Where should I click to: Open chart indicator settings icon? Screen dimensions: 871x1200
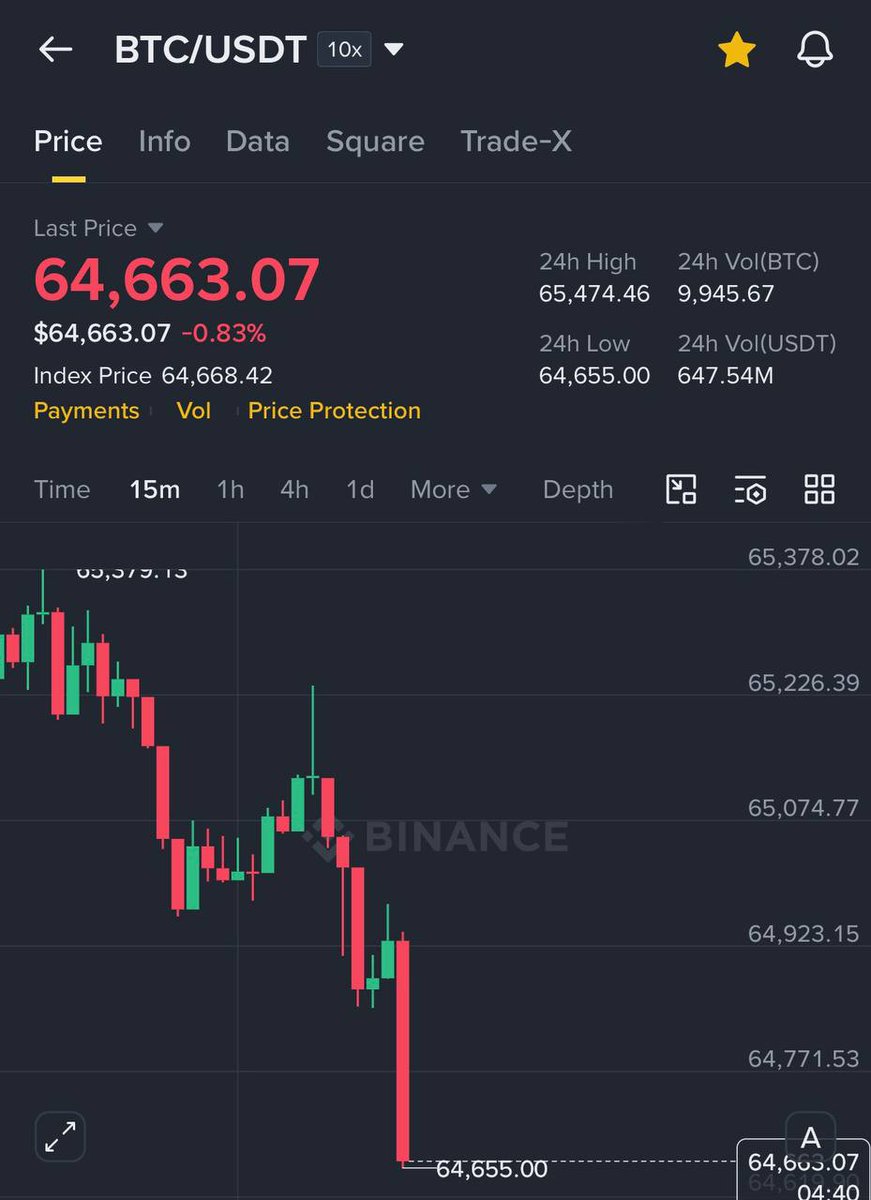[x=750, y=489]
